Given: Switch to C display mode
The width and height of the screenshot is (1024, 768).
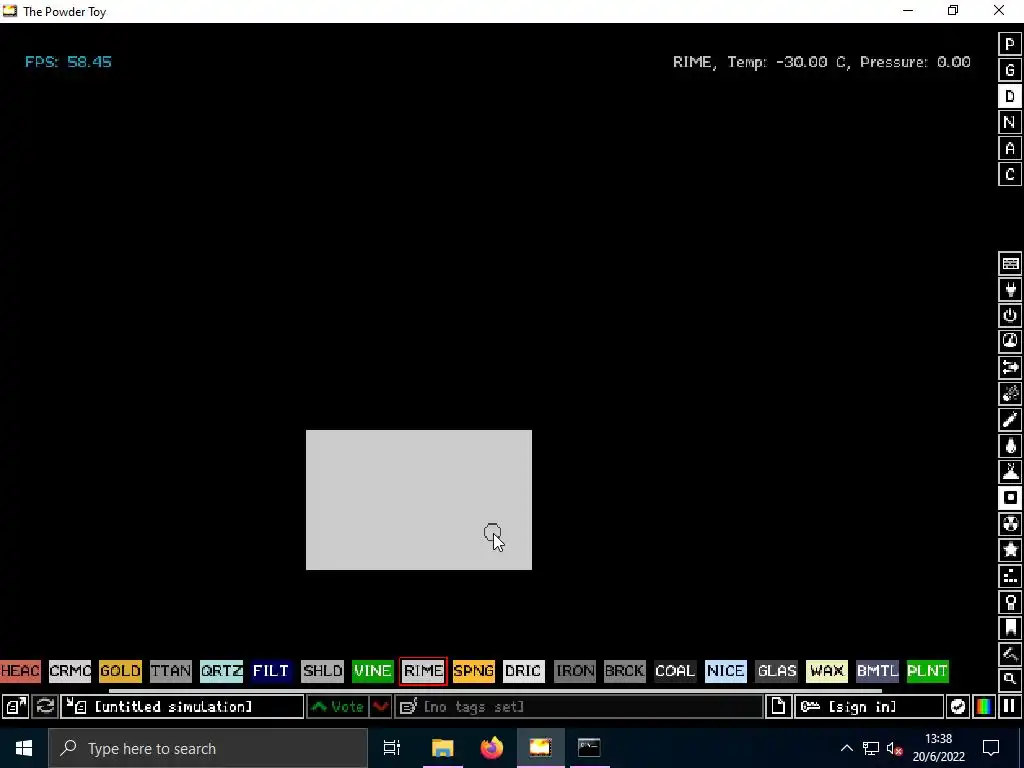Looking at the screenshot, I should [1010, 174].
